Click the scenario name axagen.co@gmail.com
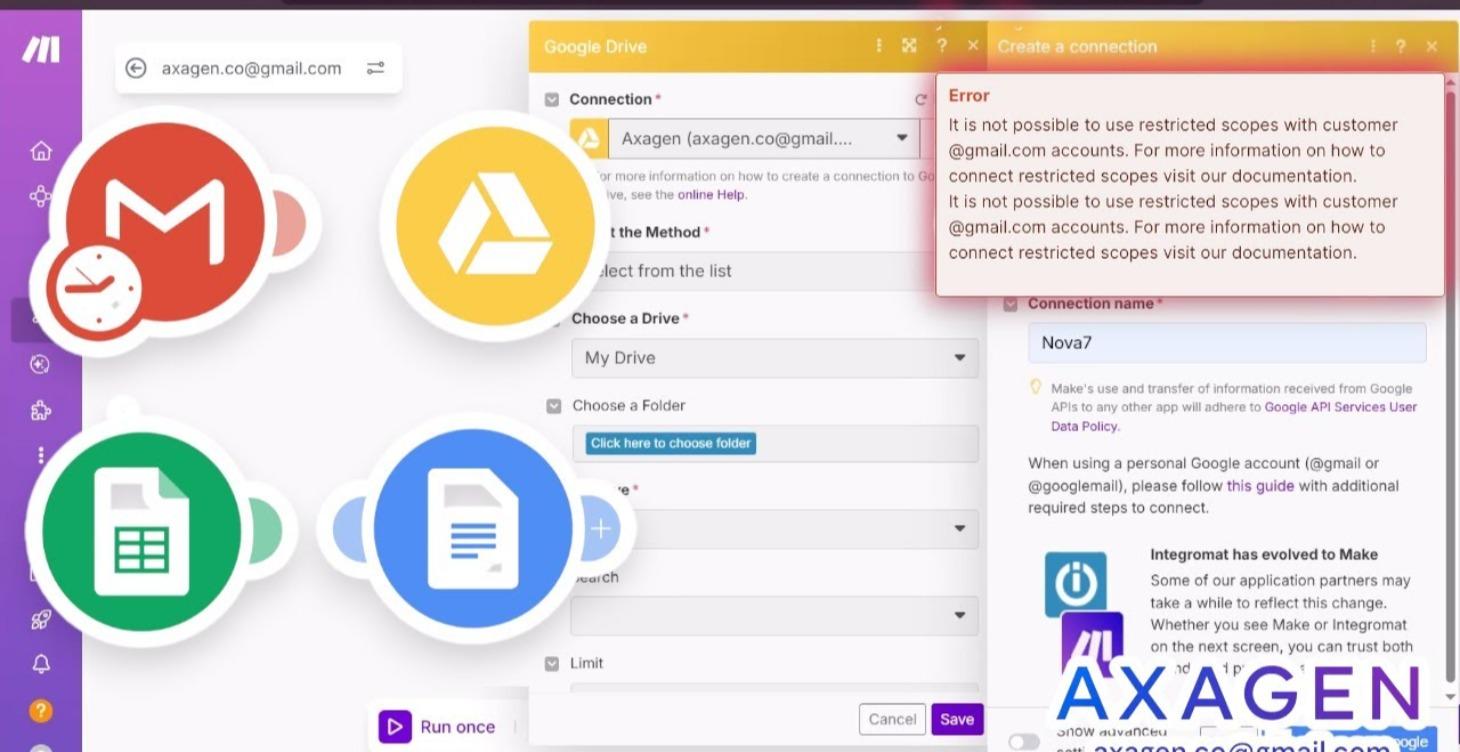 point(252,68)
